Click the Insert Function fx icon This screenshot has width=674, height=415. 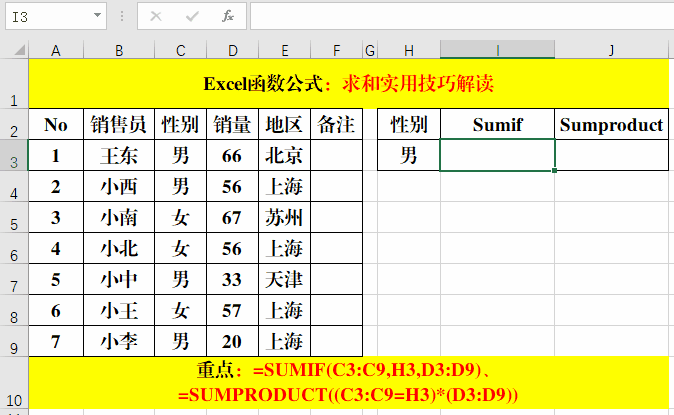pyautogui.click(x=228, y=16)
